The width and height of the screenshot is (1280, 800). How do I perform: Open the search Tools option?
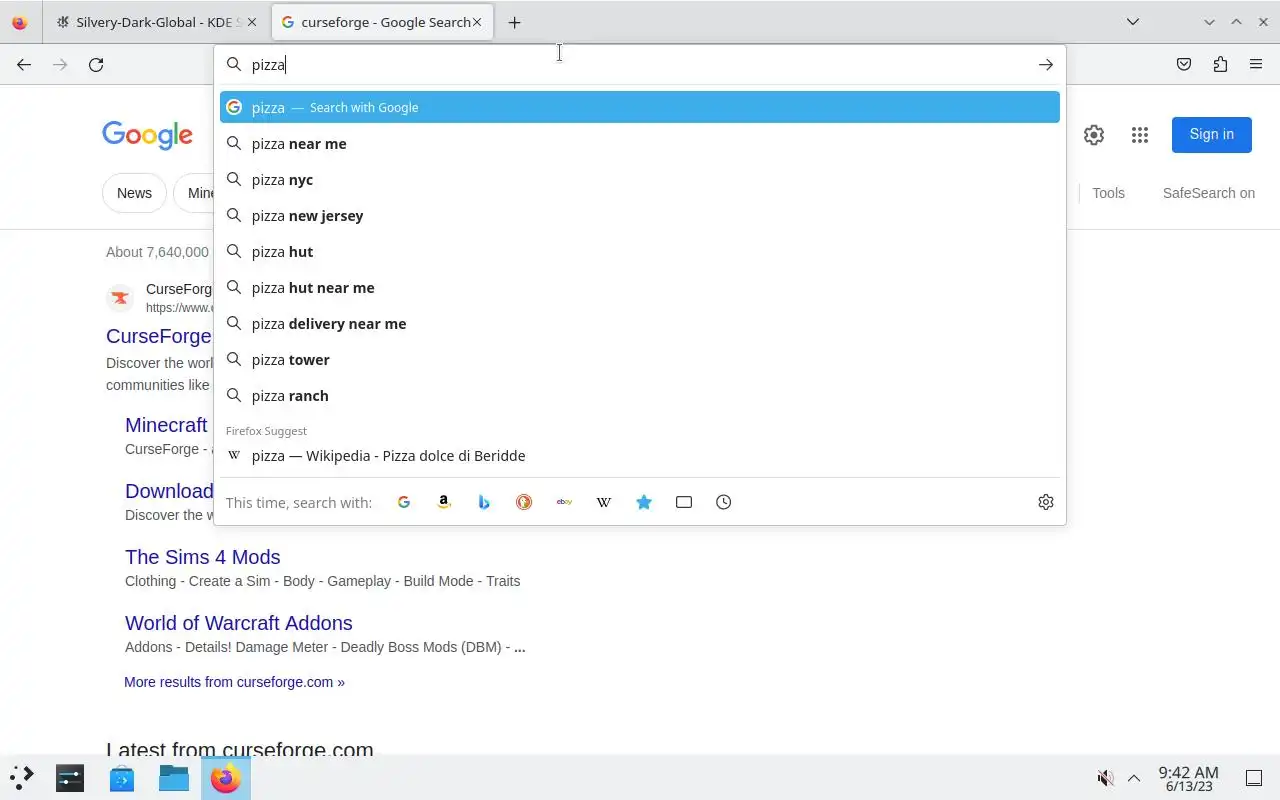1108,193
